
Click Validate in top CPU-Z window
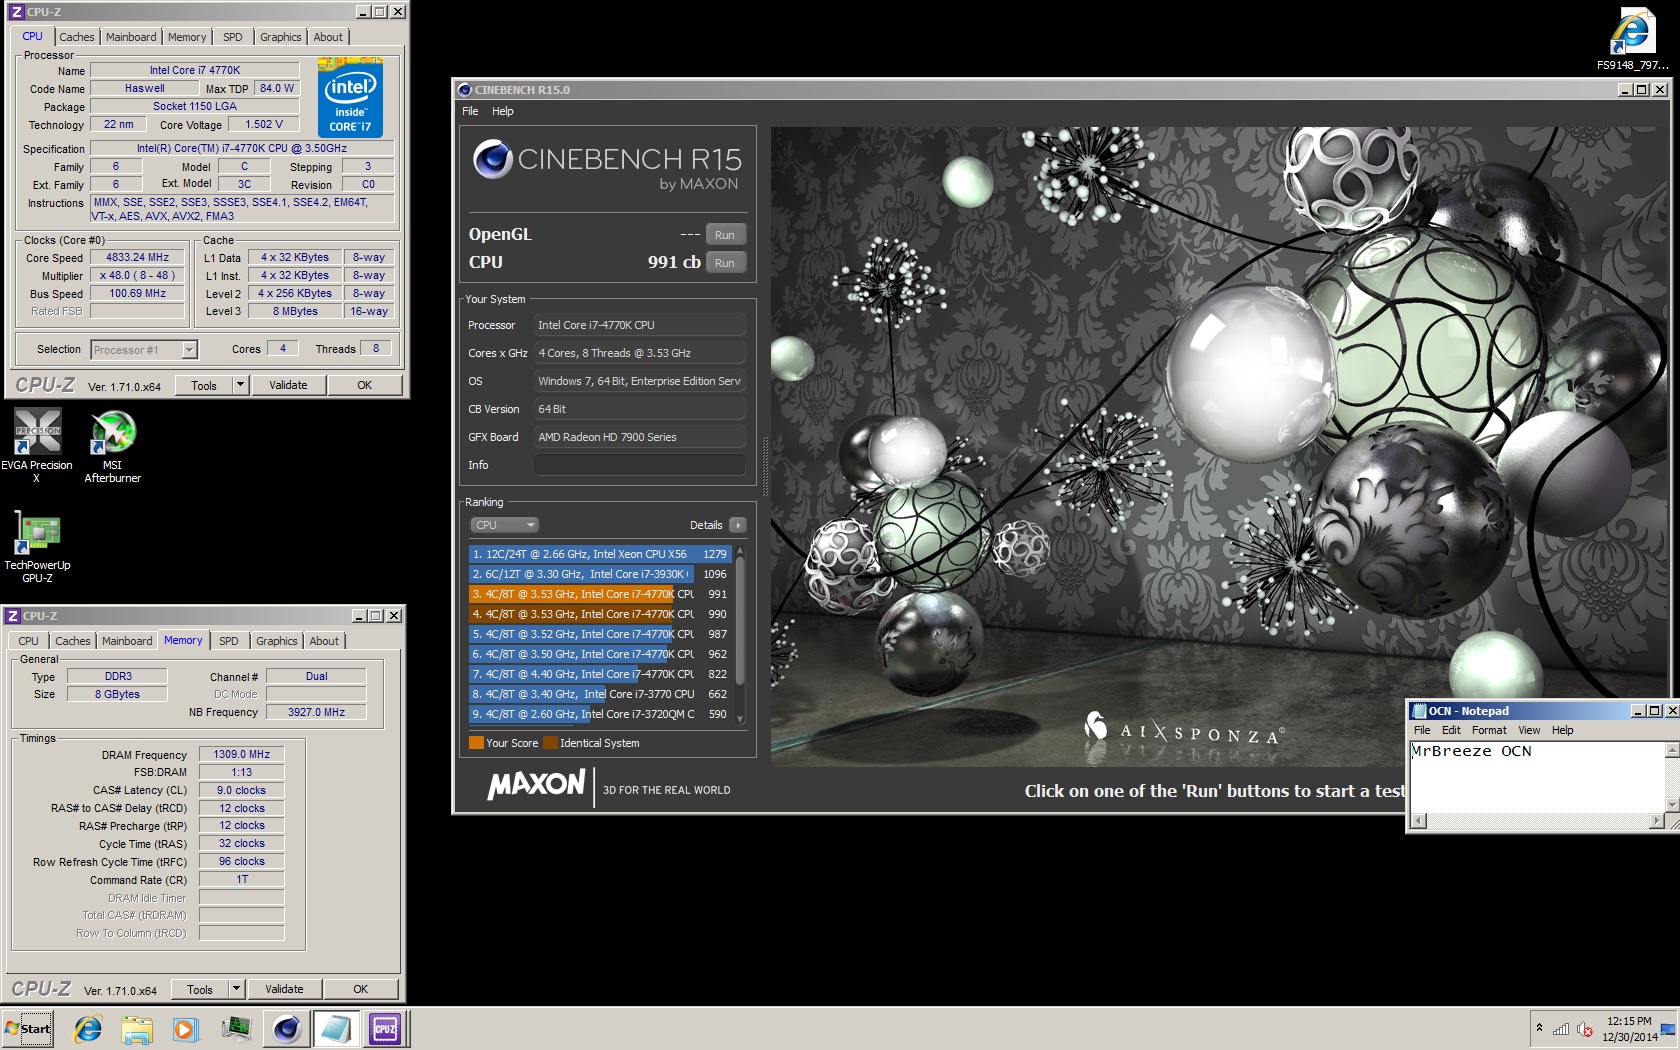(x=288, y=385)
